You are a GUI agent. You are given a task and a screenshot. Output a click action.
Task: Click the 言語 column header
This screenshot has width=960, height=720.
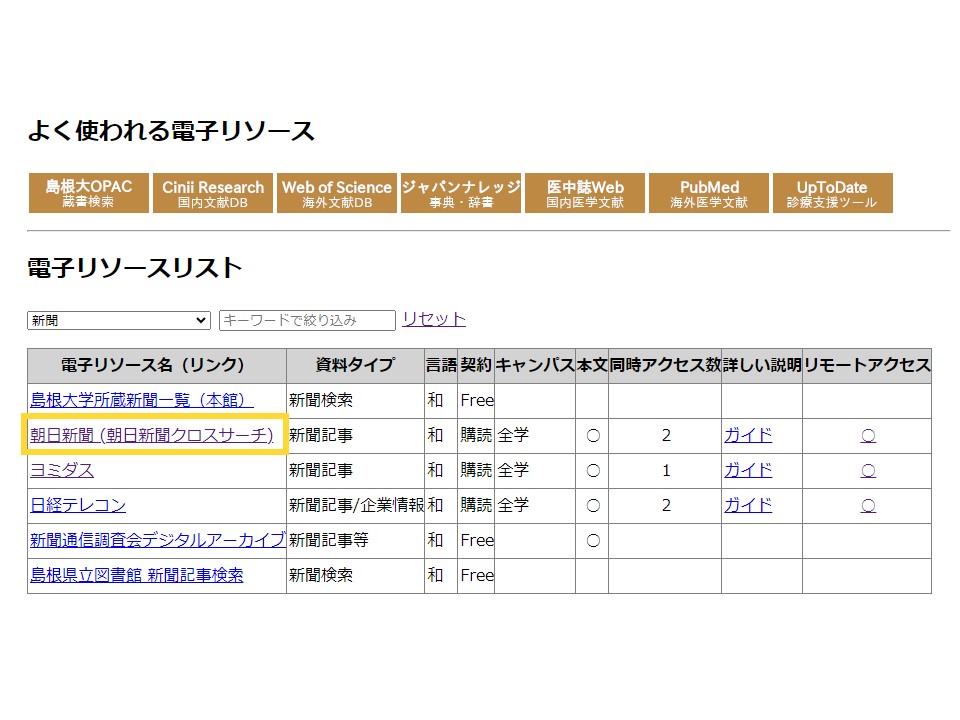(x=441, y=366)
